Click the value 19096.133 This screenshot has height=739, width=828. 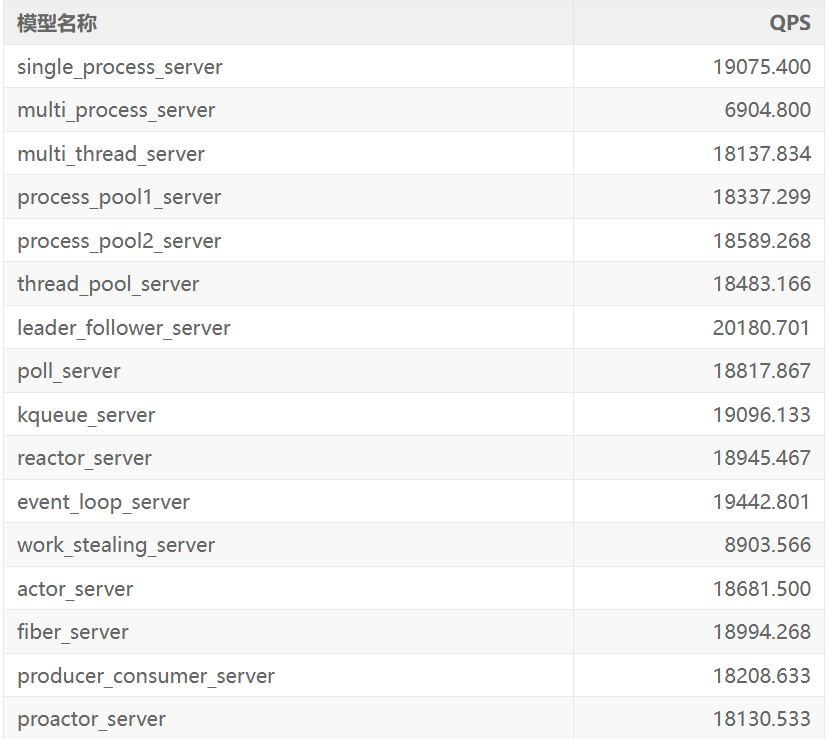click(x=761, y=415)
